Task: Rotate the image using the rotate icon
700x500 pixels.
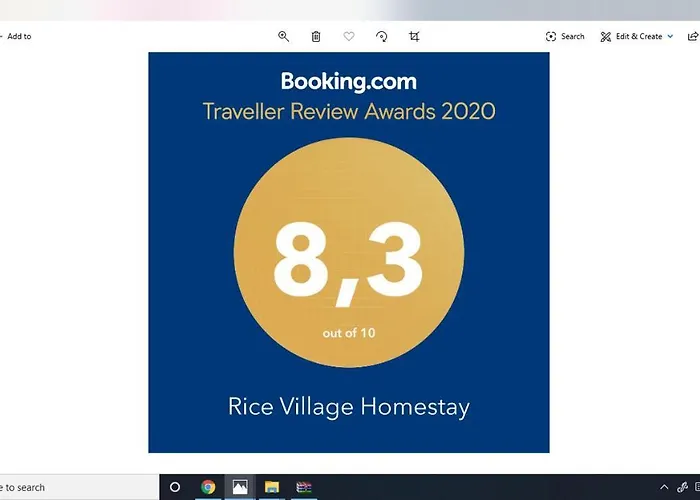Action: tap(382, 37)
